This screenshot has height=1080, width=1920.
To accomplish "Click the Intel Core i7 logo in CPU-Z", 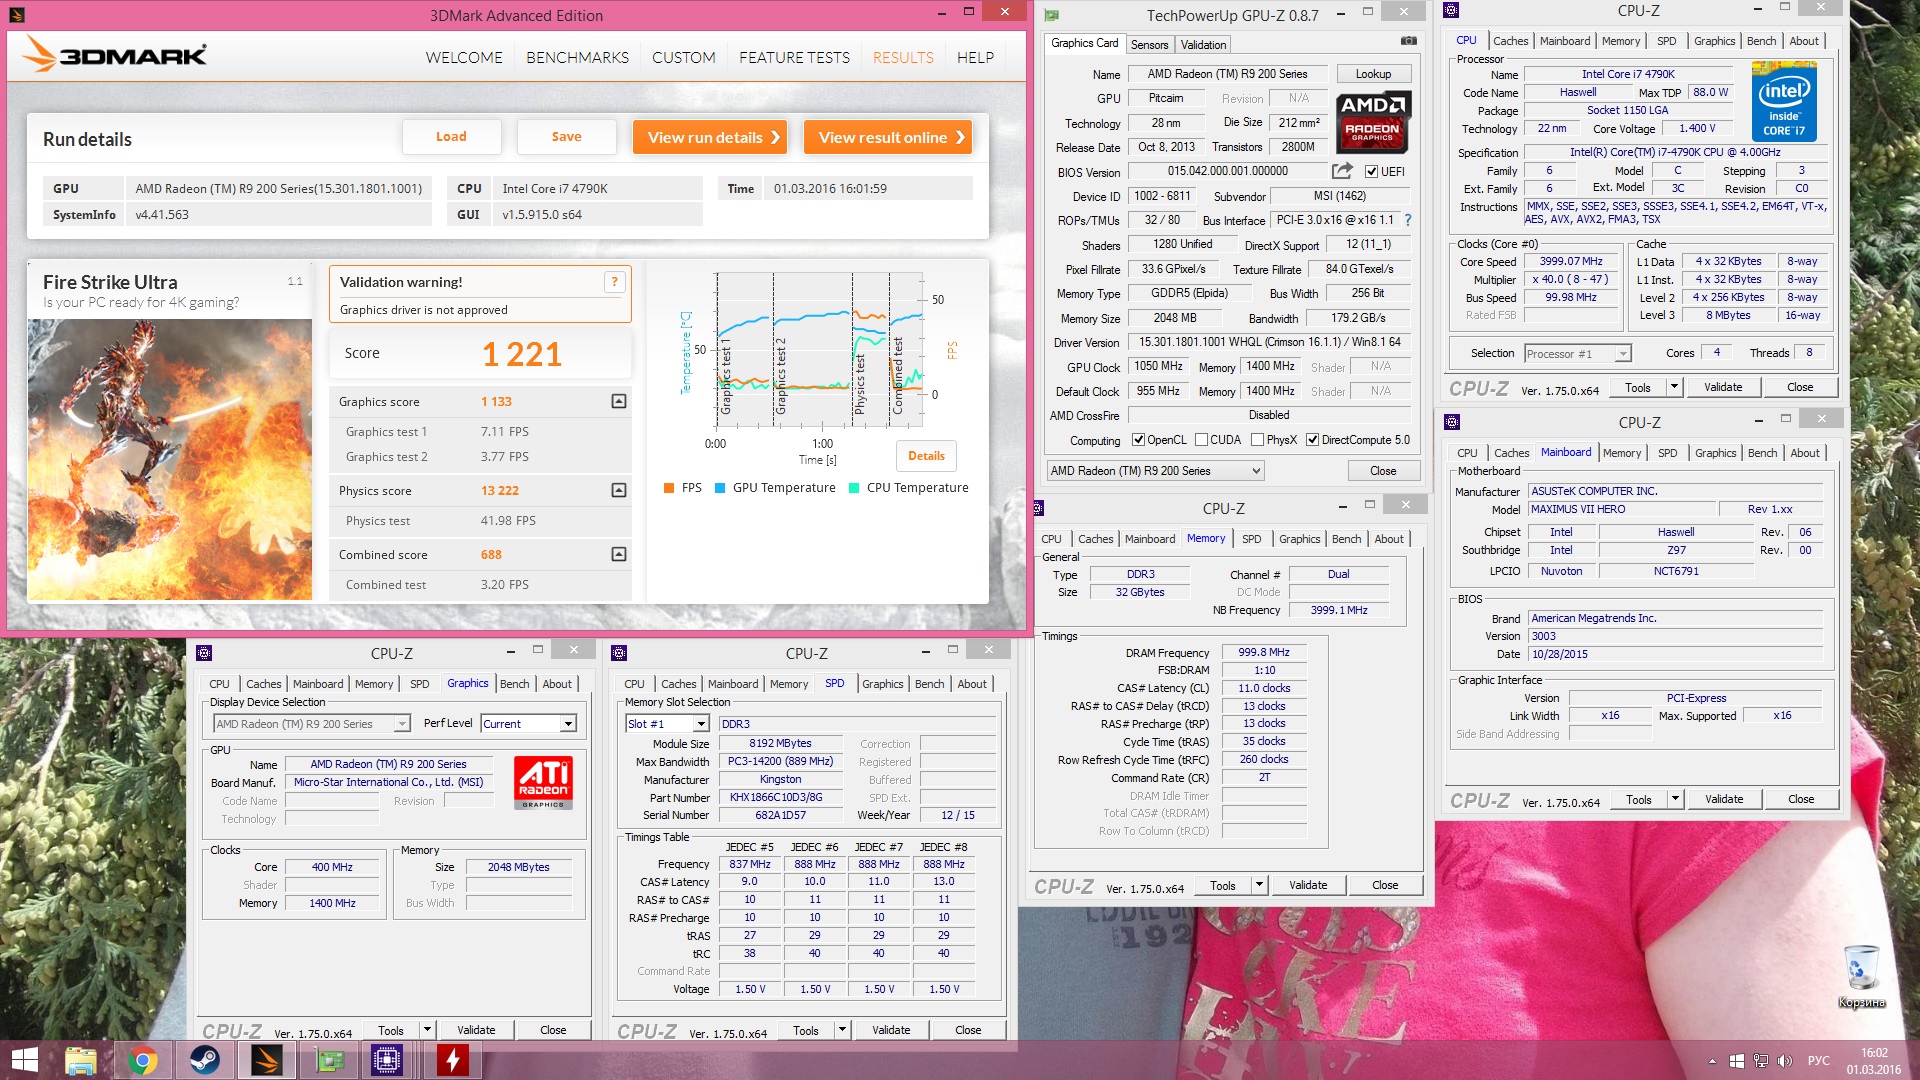I will [1784, 101].
